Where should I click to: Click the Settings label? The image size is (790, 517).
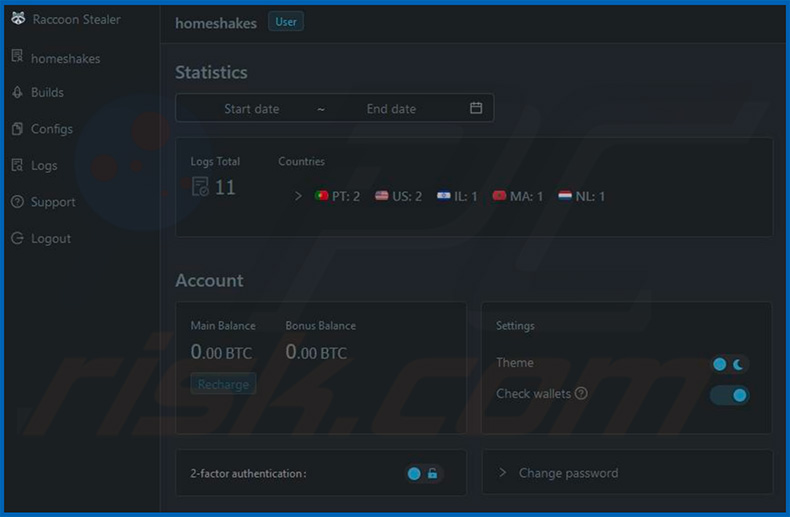click(515, 326)
